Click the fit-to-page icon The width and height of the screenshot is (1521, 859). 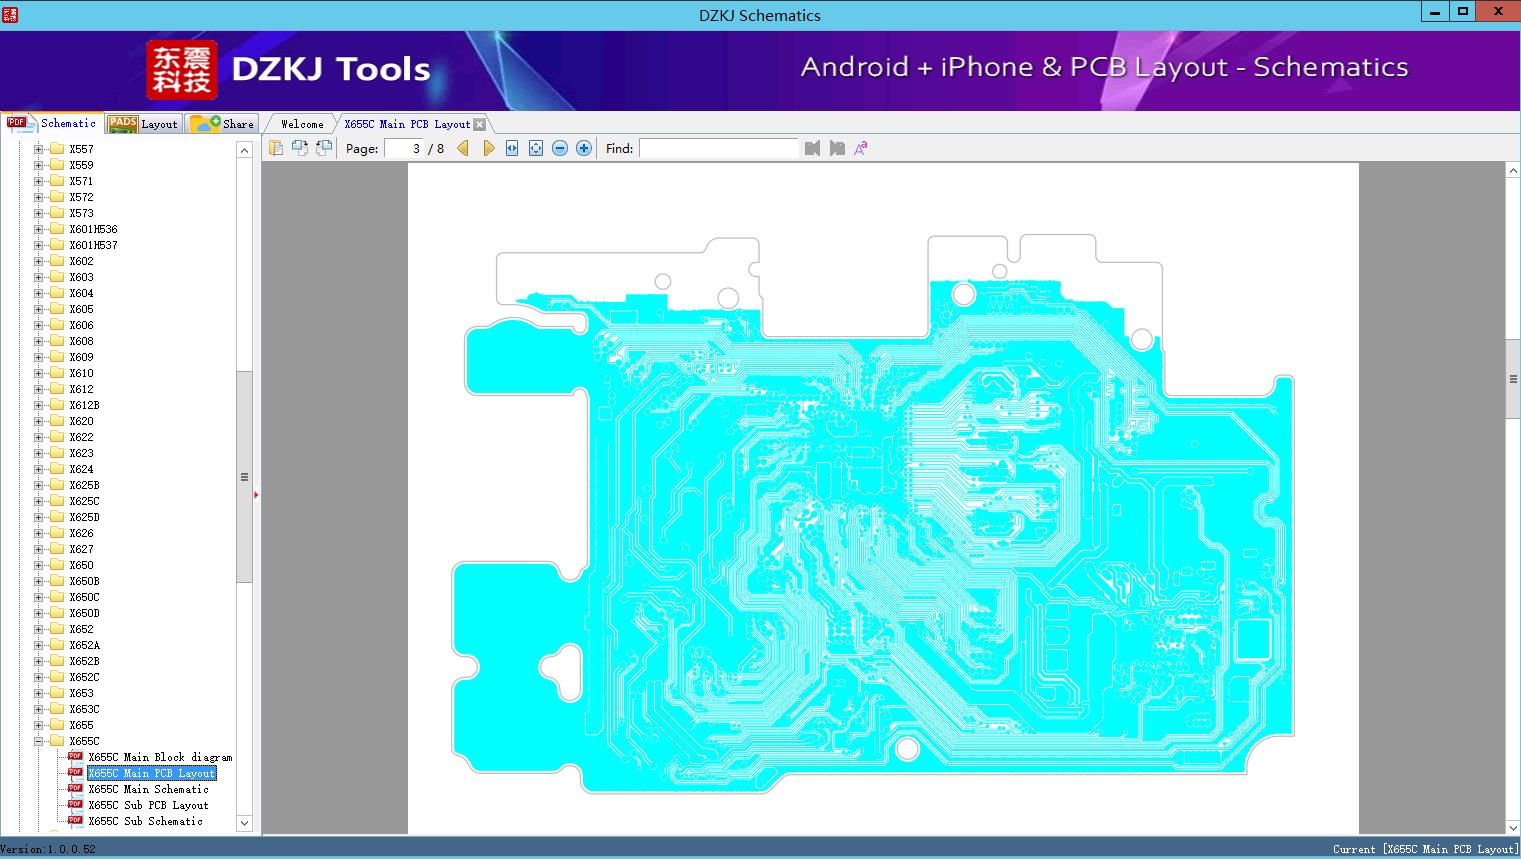coord(536,148)
